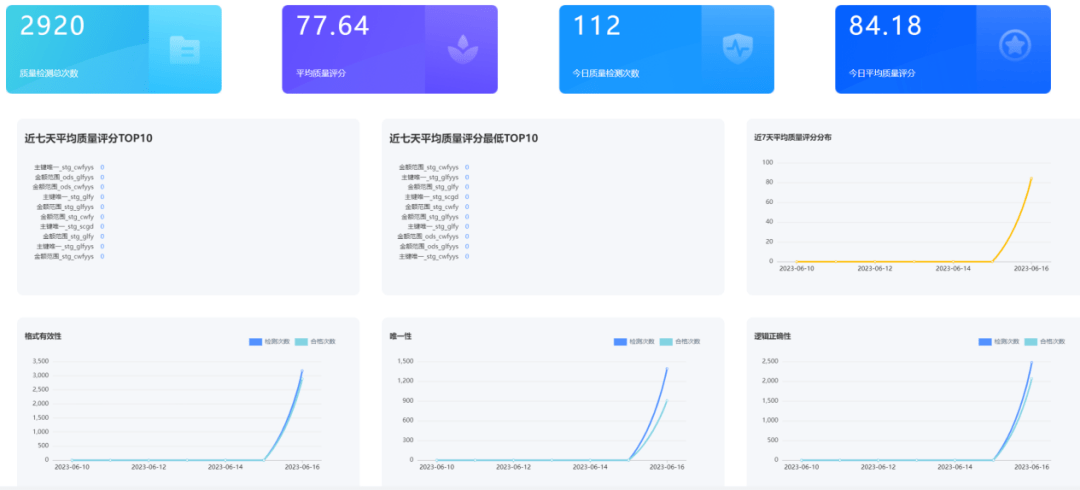Select 金额范围_ods_glfyys in 最低TOP10 list

point(428,246)
